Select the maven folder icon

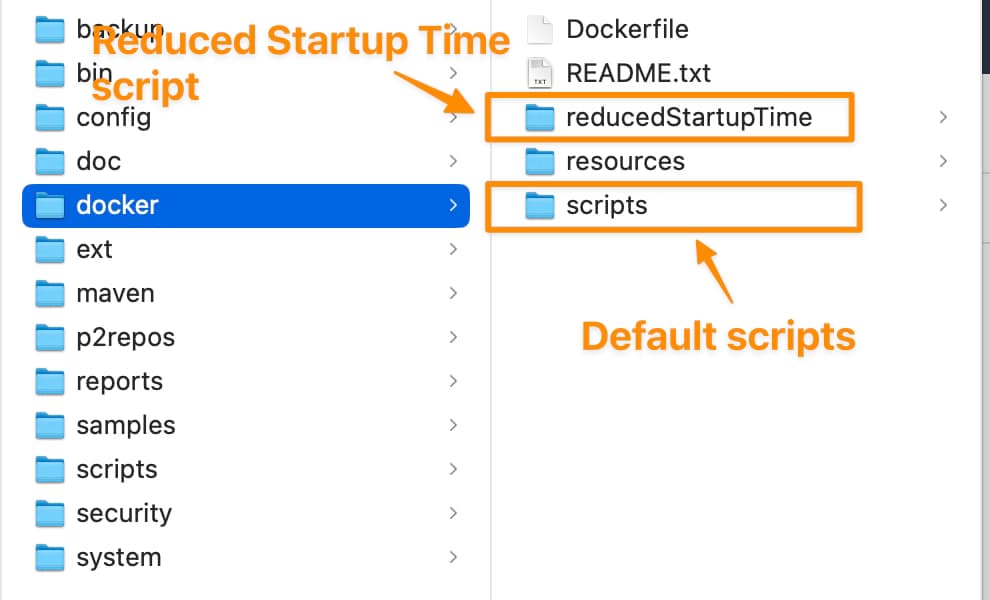point(49,293)
